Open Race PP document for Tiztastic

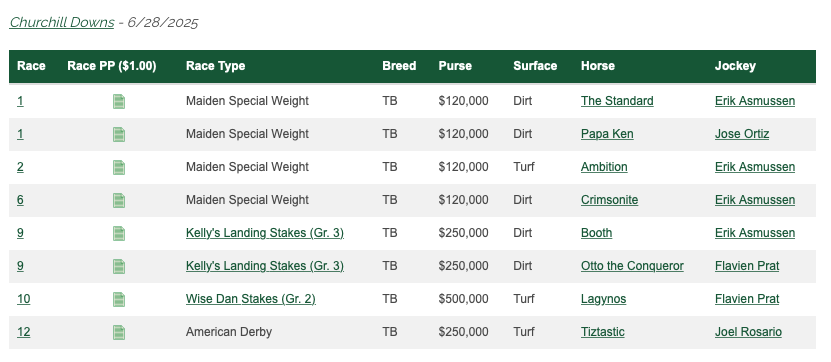[119, 332]
